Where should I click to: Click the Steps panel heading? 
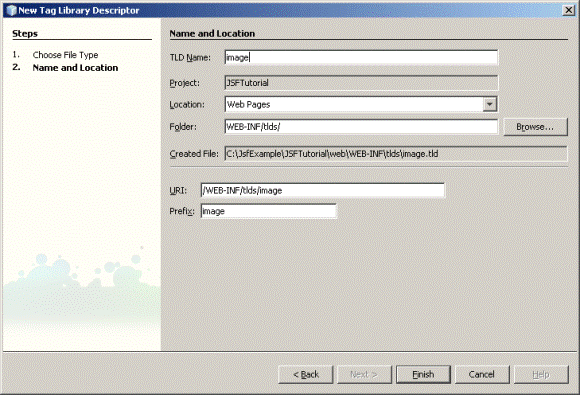pyautogui.click(x=25, y=34)
